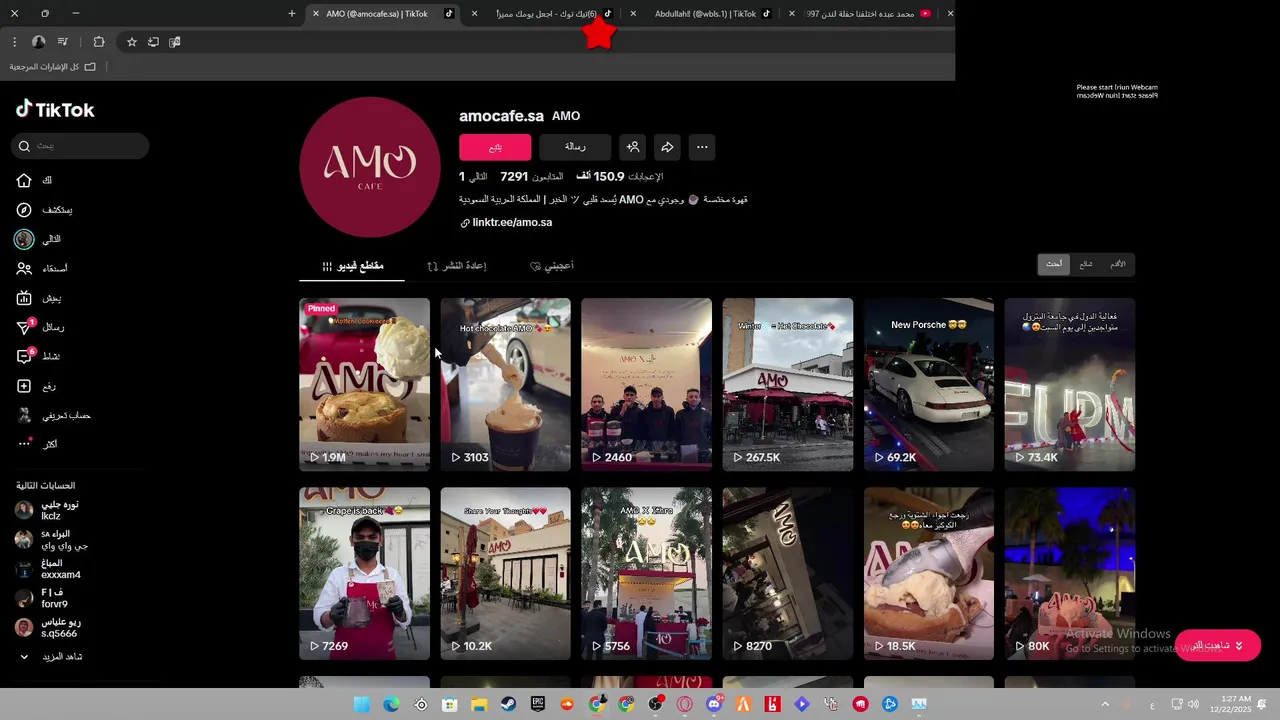Screen dimensions: 1280x720
Task: Click the Chrome star bookmark icon
Action: point(131,42)
